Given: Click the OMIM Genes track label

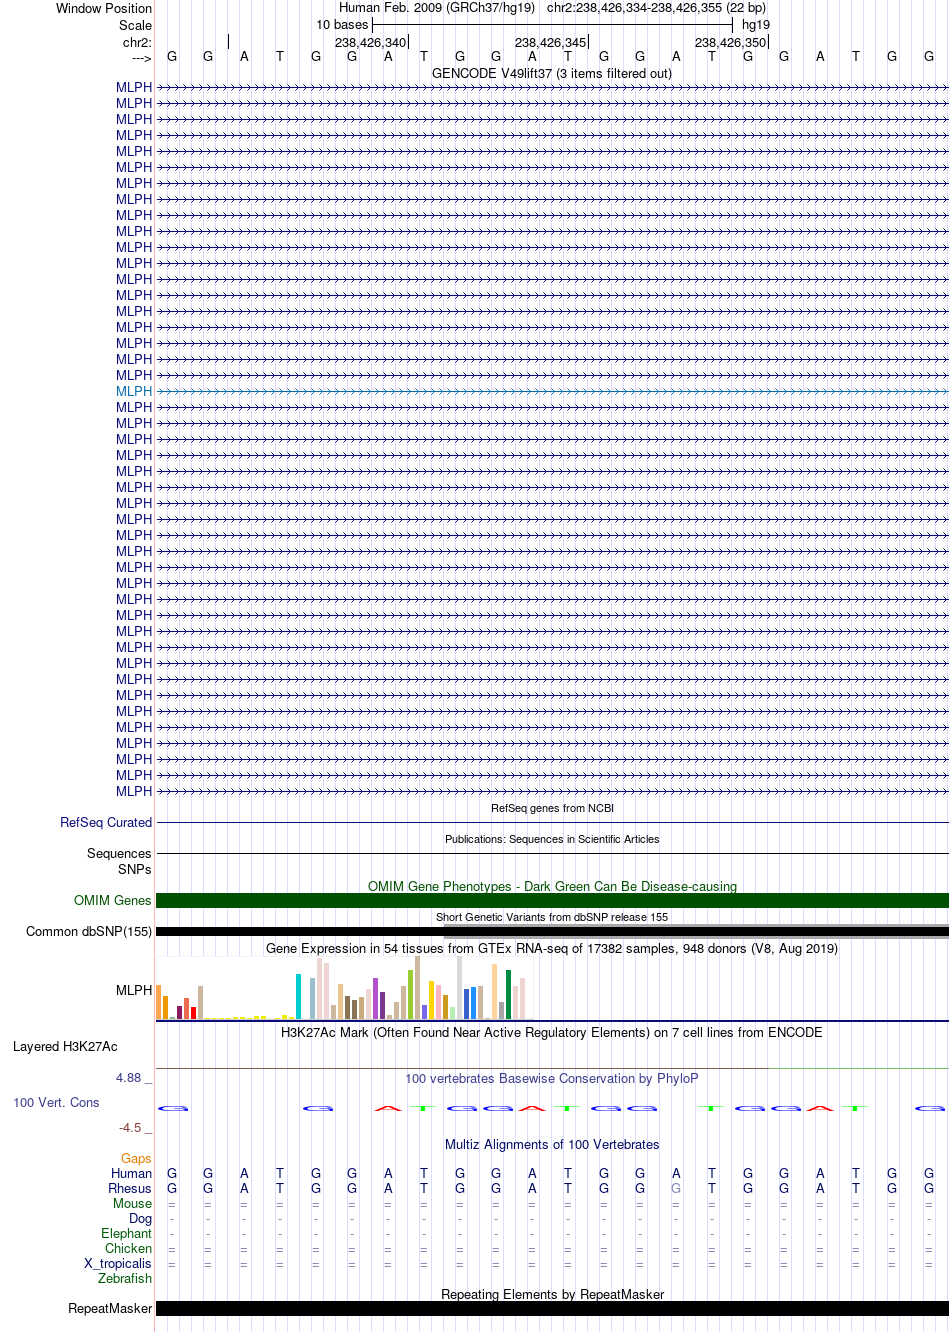Looking at the screenshot, I should (113, 900).
